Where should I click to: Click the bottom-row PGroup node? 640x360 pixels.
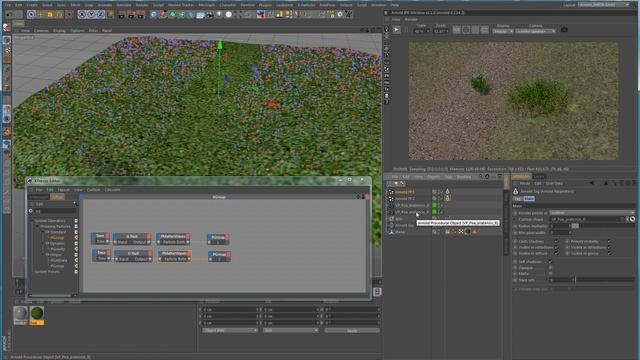(219, 256)
